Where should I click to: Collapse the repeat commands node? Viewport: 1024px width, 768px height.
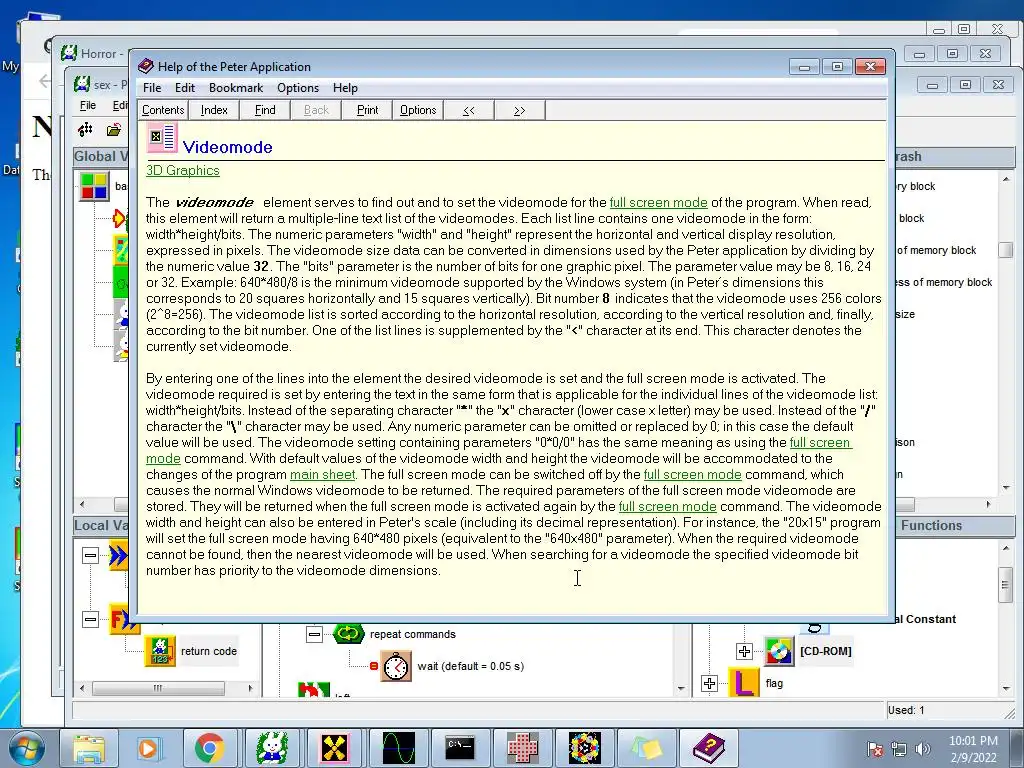[314, 634]
